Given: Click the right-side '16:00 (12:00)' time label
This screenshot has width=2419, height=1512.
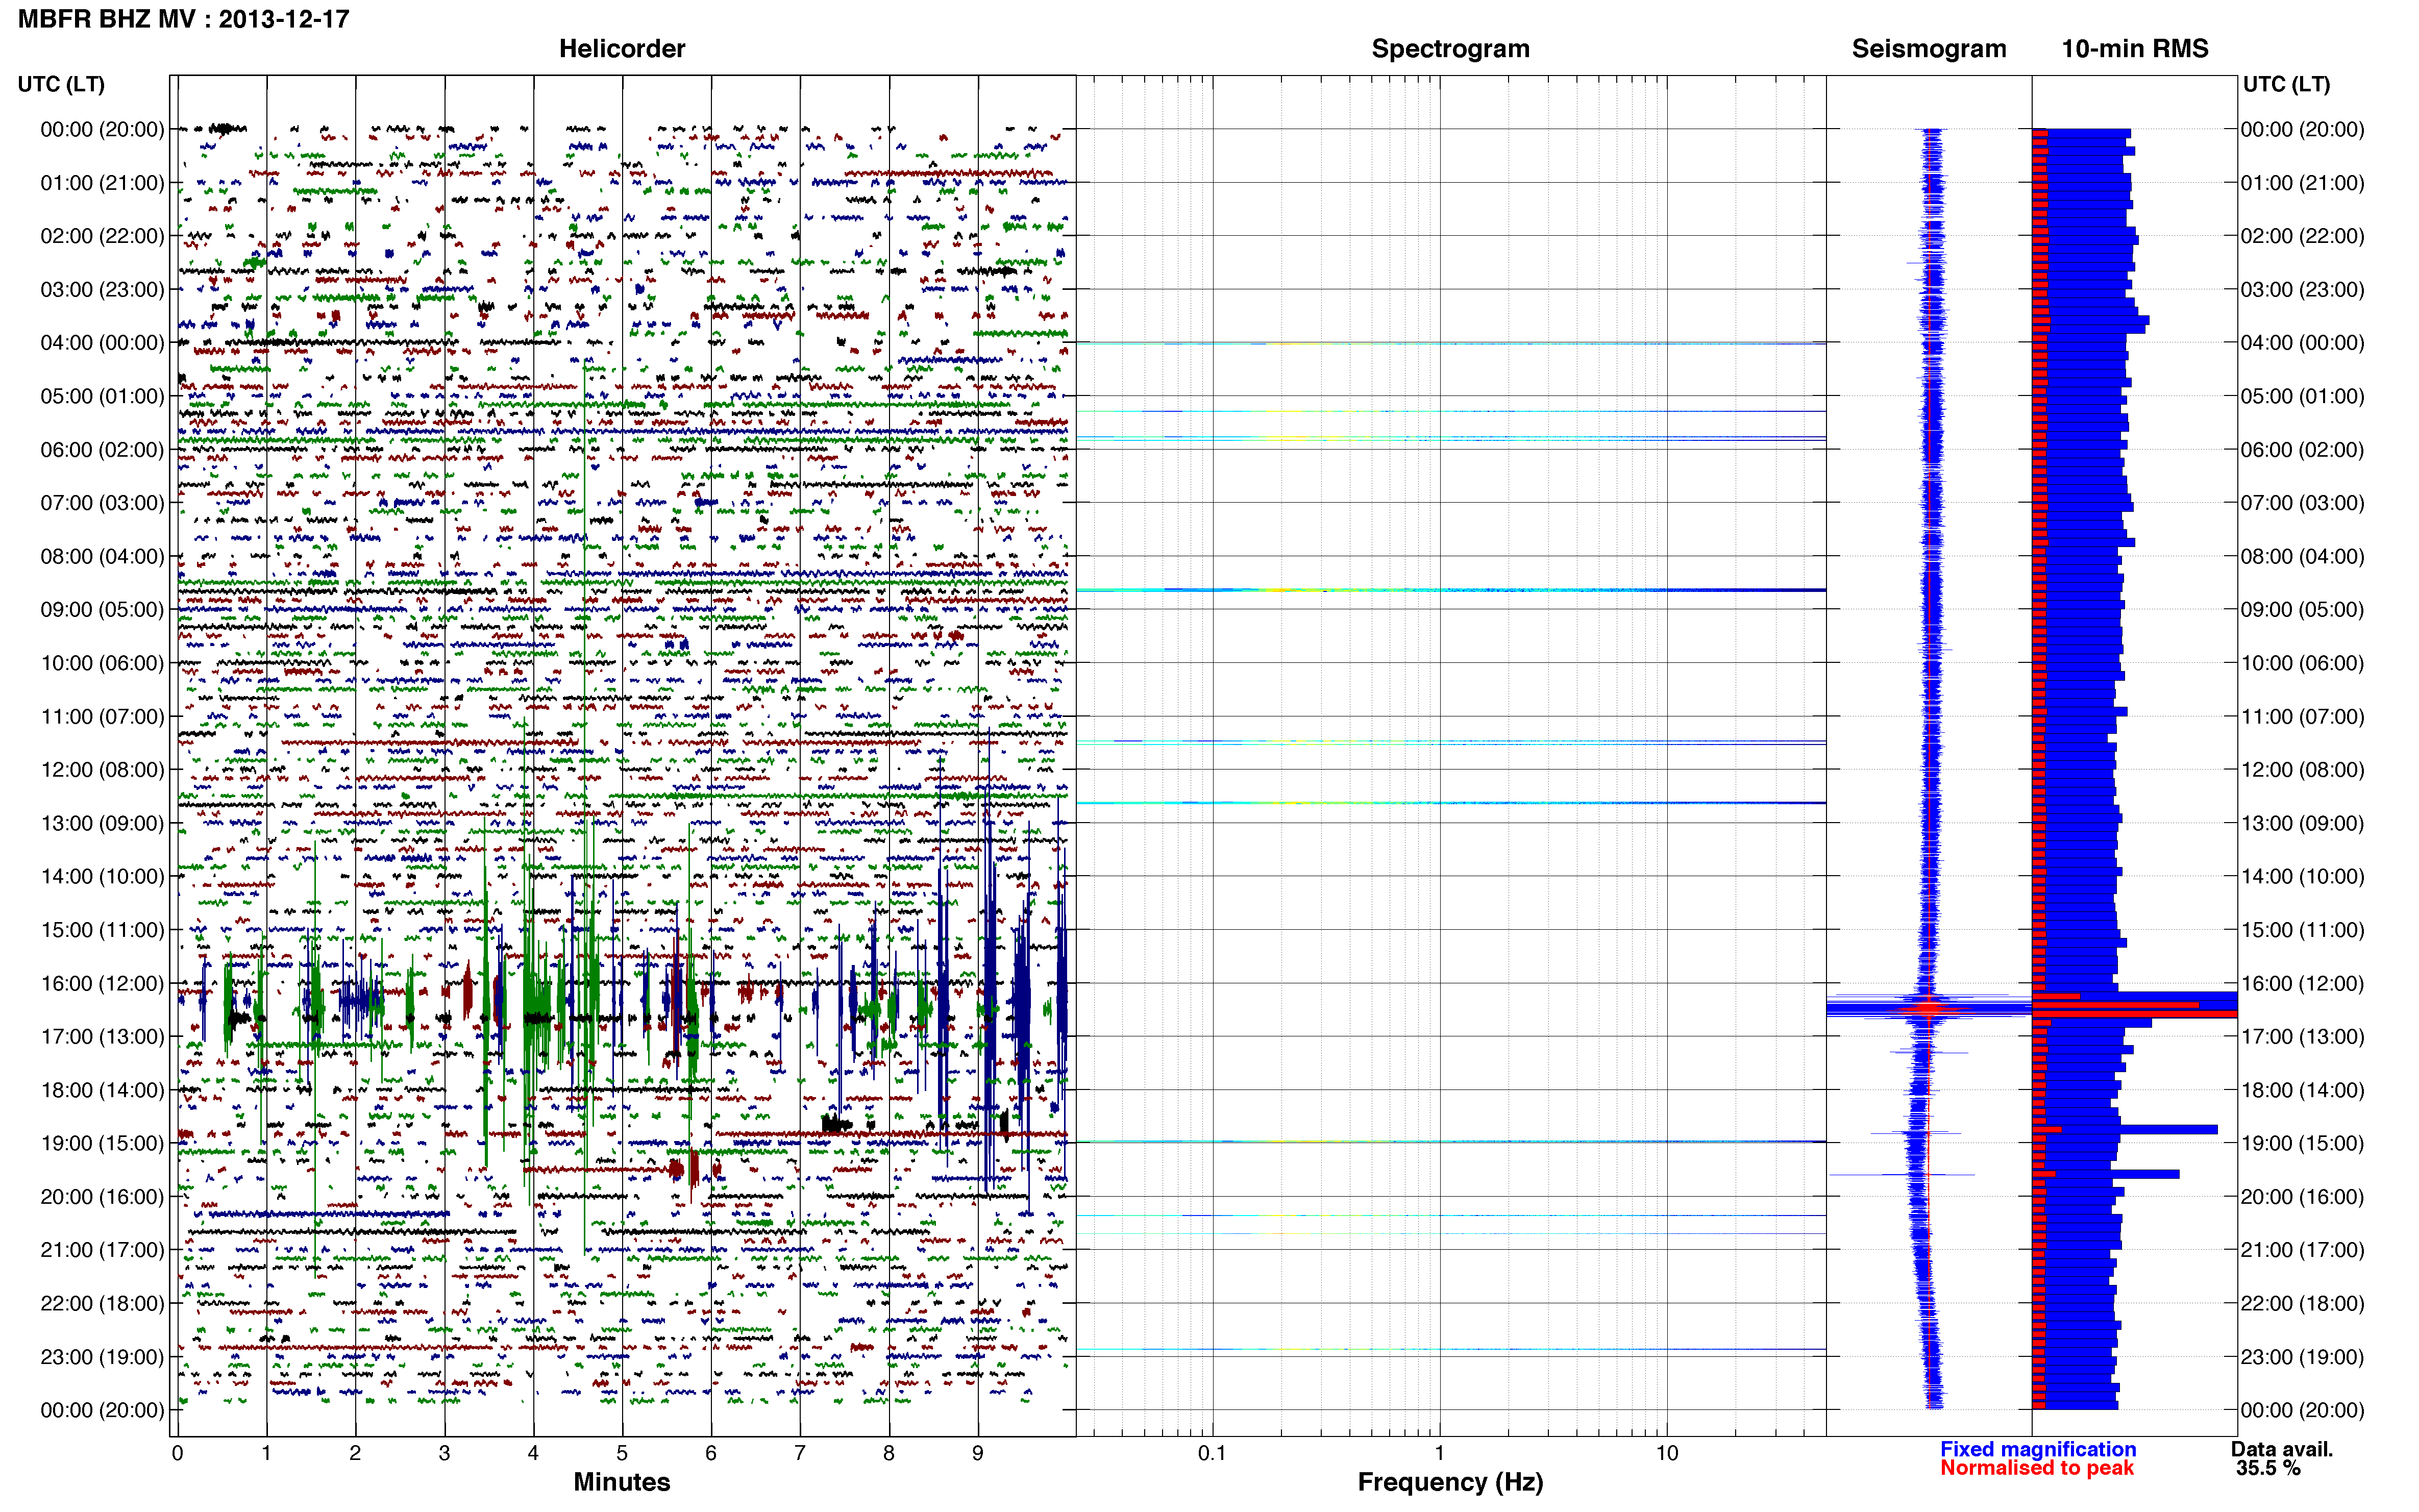Looking at the screenshot, I should click(x=2302, y=983).
